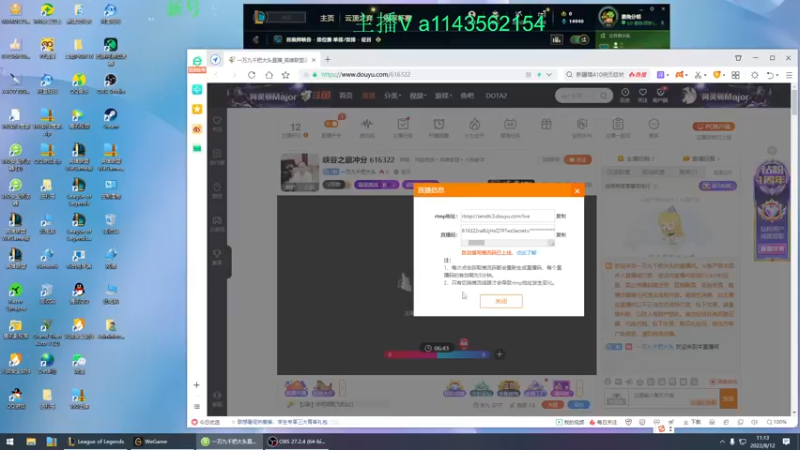
Task: Toggle the live stream on/off switch
Action: tap(331, 124)
